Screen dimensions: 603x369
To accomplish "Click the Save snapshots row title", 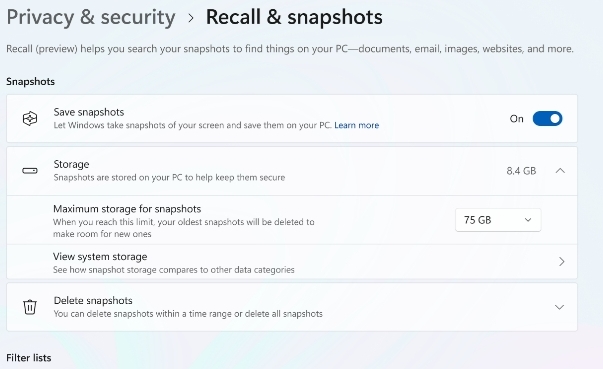I will 89,112.
